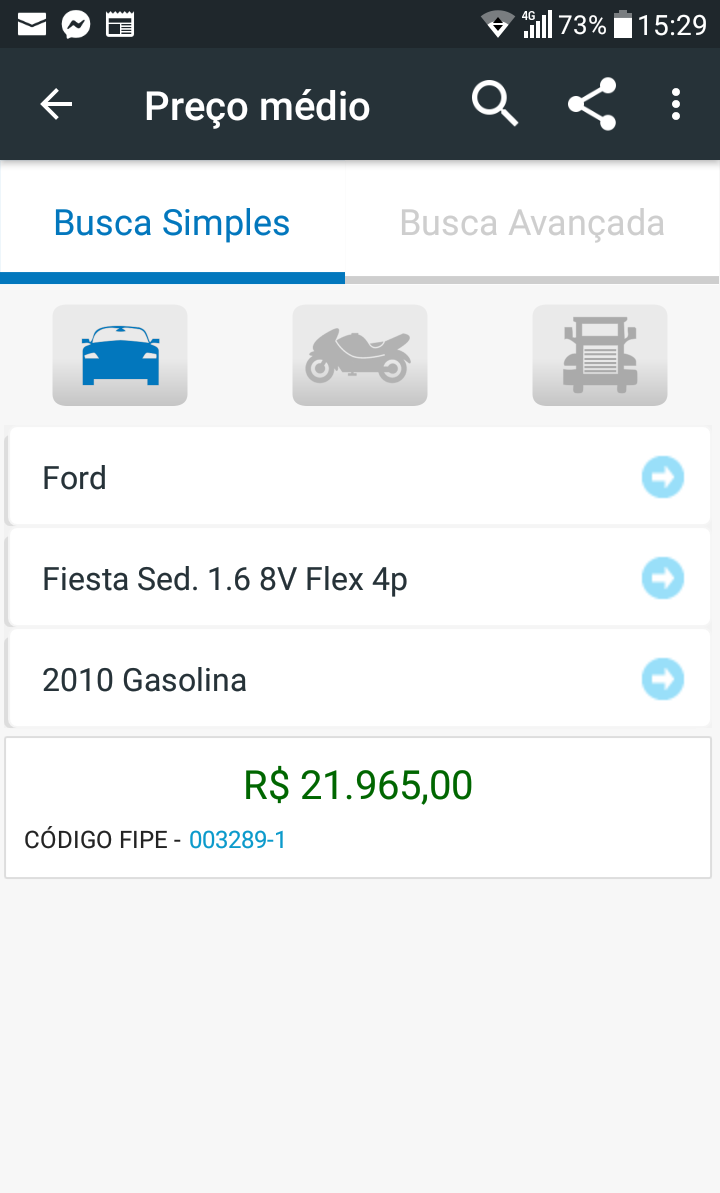Viewport: 720px width, 1193px height.
Task: Tap the back arrow icon
Action: [56, 104]
